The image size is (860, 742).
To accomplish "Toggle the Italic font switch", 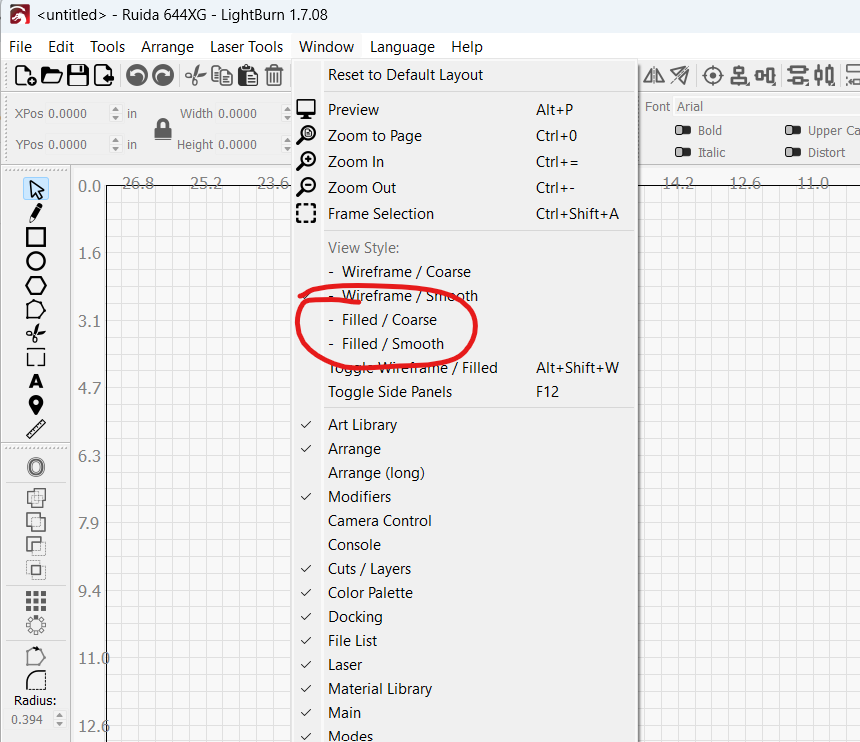I will [683, 152].
